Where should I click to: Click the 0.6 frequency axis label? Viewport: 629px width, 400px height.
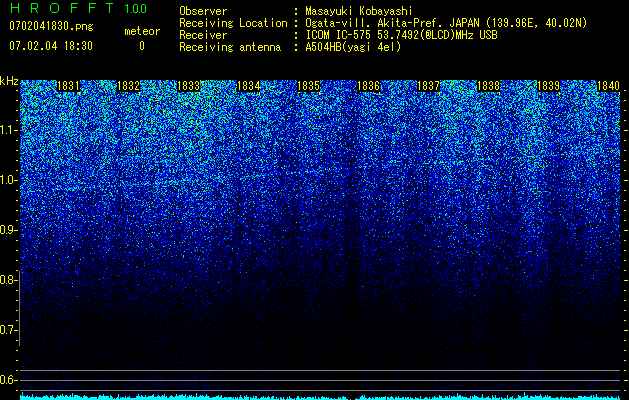click(8, 380)
